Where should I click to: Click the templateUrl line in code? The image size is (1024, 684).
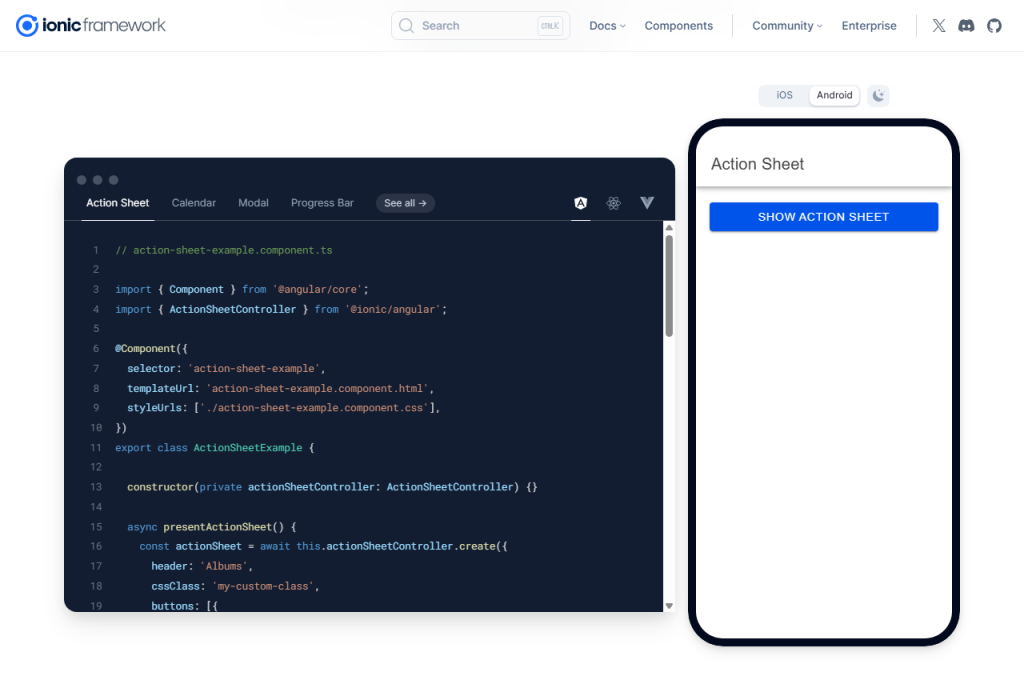pyautogui.click(x=280, y=388)
